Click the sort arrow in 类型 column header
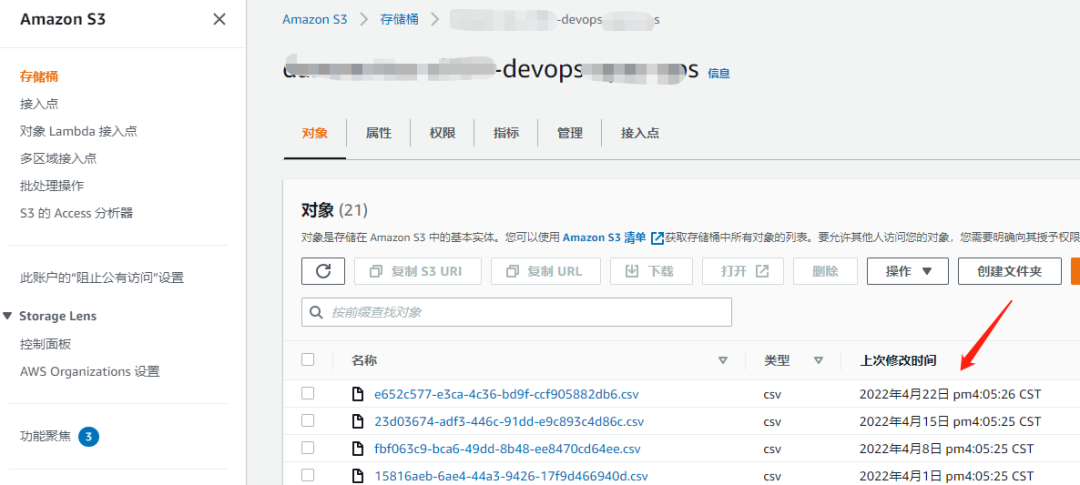 point(818,360)
